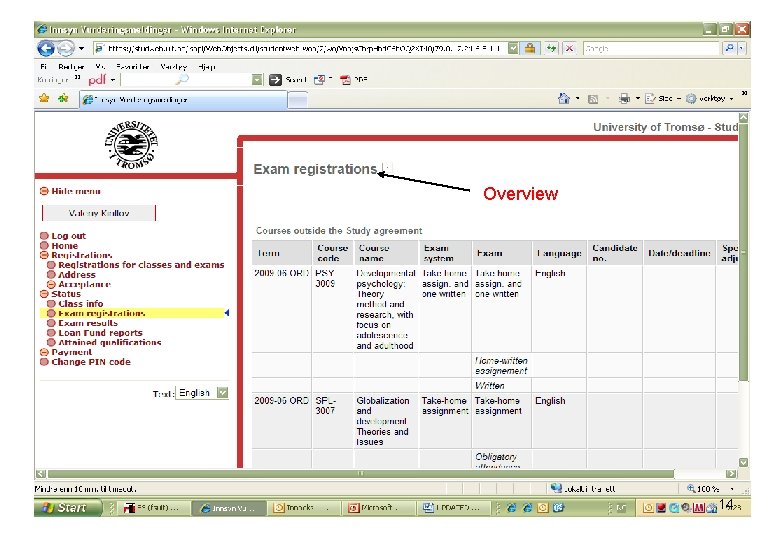
Task: Open the pdf toolbar dropdown arrow
Action: (113, 80)
